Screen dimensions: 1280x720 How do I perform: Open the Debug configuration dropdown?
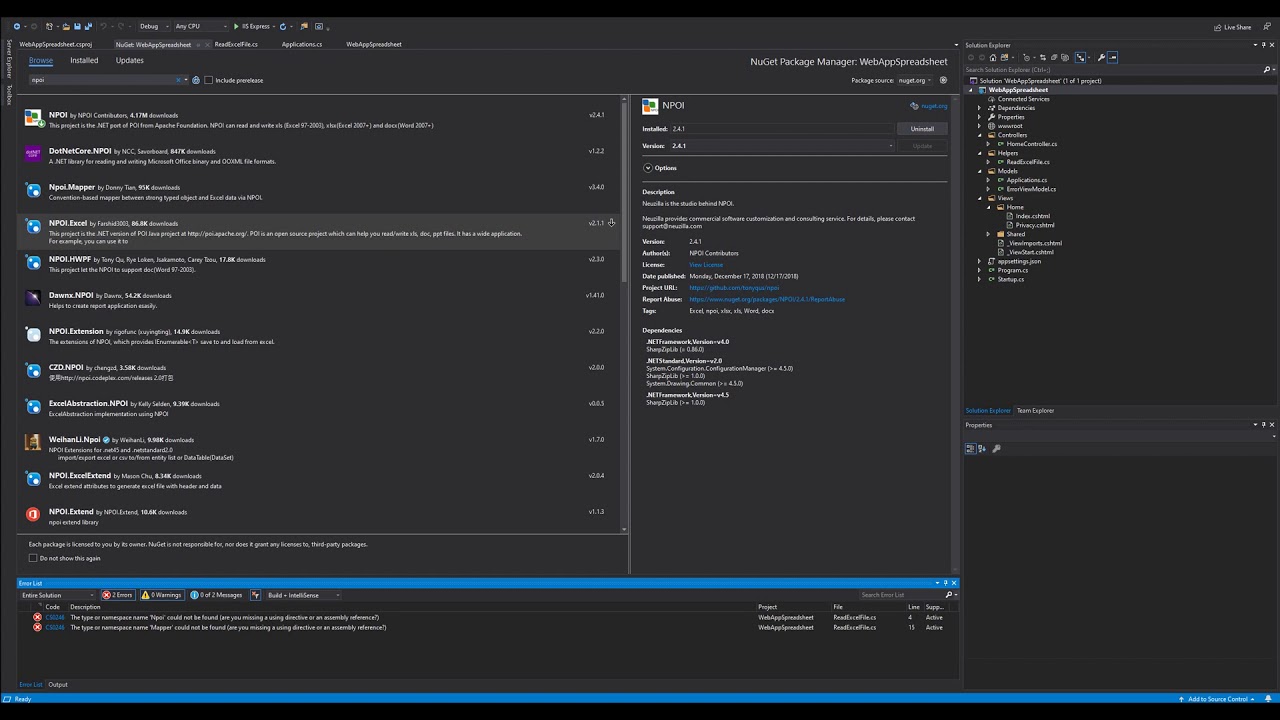click(x=154, y=26)
